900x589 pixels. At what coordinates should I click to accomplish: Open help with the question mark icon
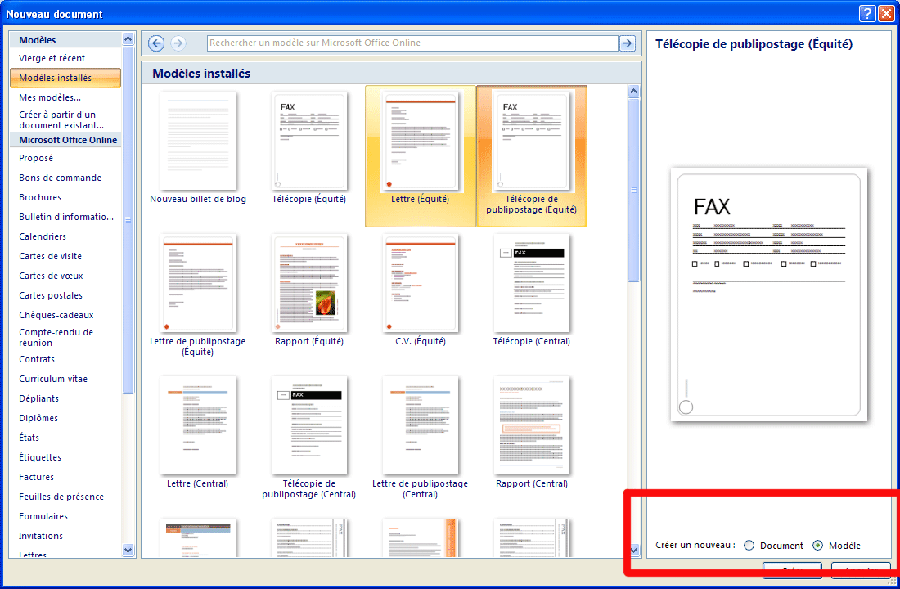(x=866, y=13)
